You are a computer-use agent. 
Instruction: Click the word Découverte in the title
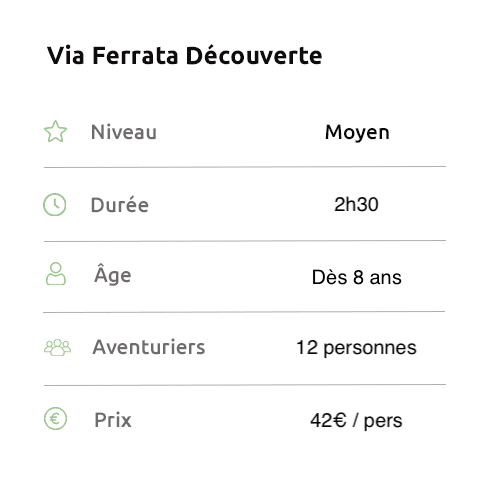(254, 55)
